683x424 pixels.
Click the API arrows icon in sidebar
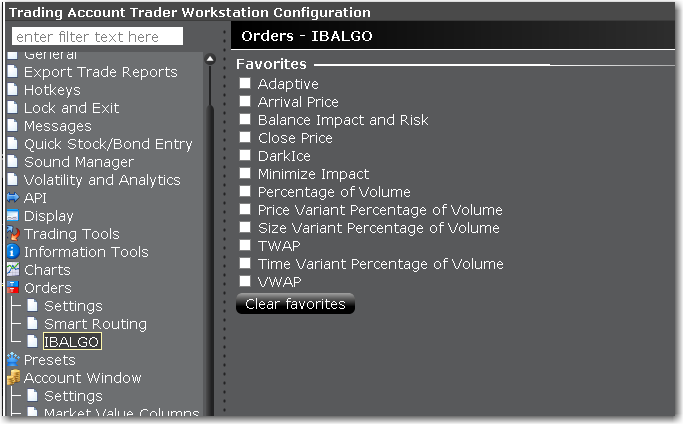(13, 198)
